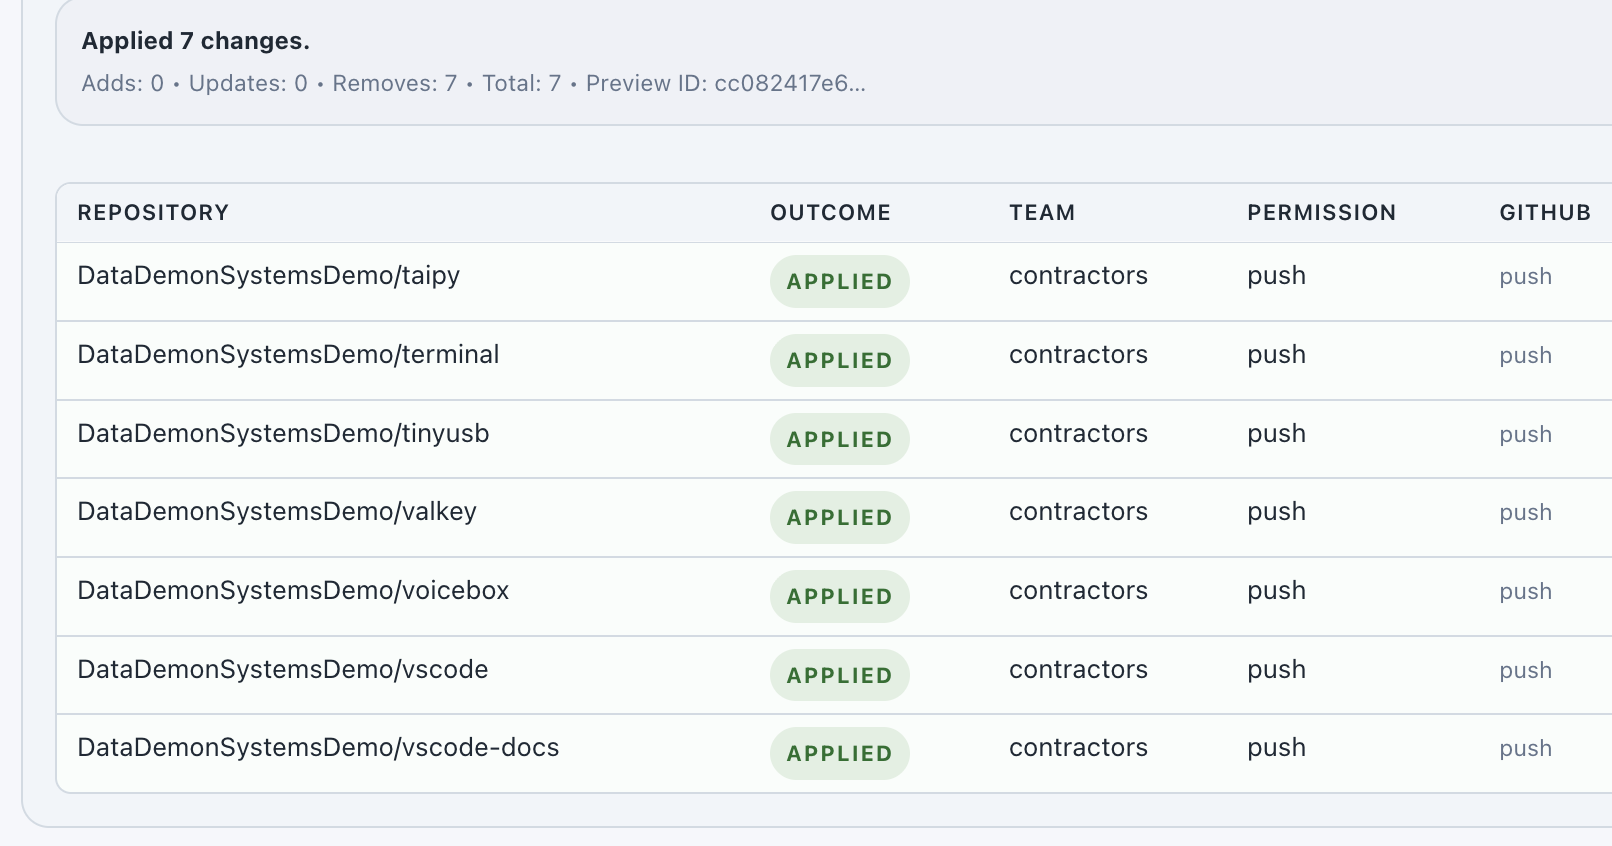The image size is (1612, 846).
Task: Open DataDemonSystemsDemo/voicebox repository entry
Action: coord(293,591)
